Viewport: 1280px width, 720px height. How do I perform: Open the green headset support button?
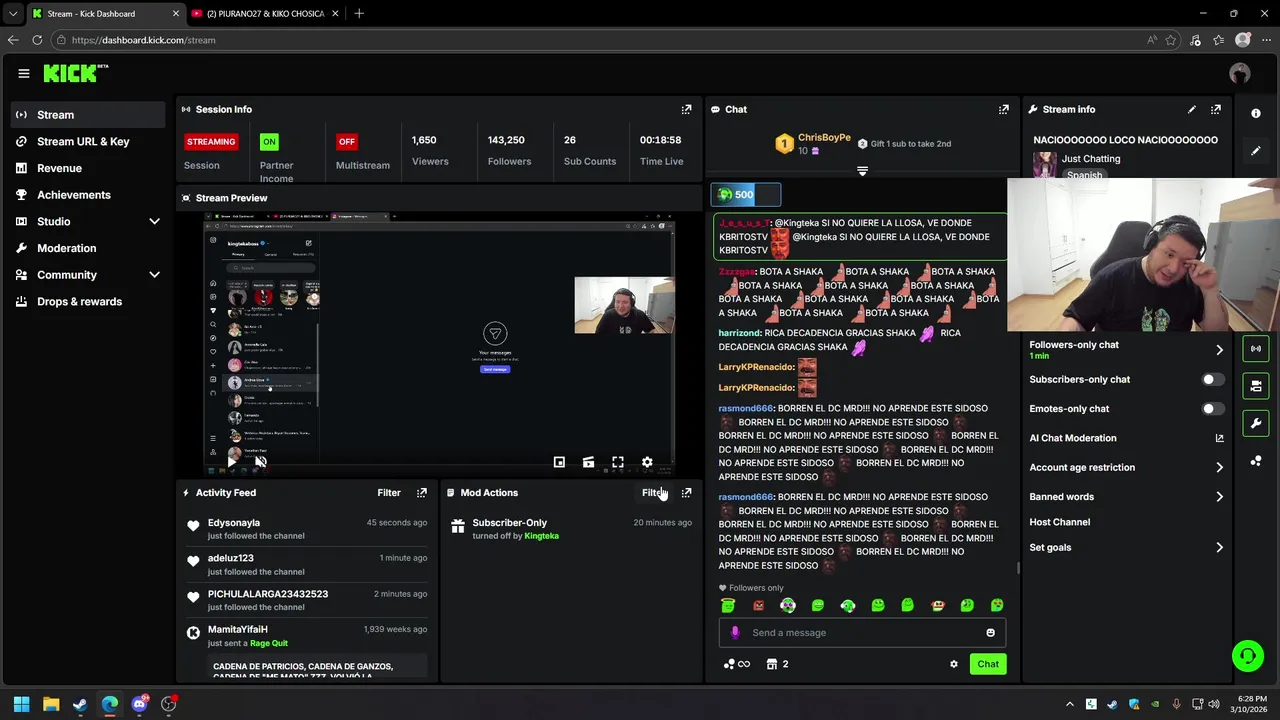(1247, 656)
